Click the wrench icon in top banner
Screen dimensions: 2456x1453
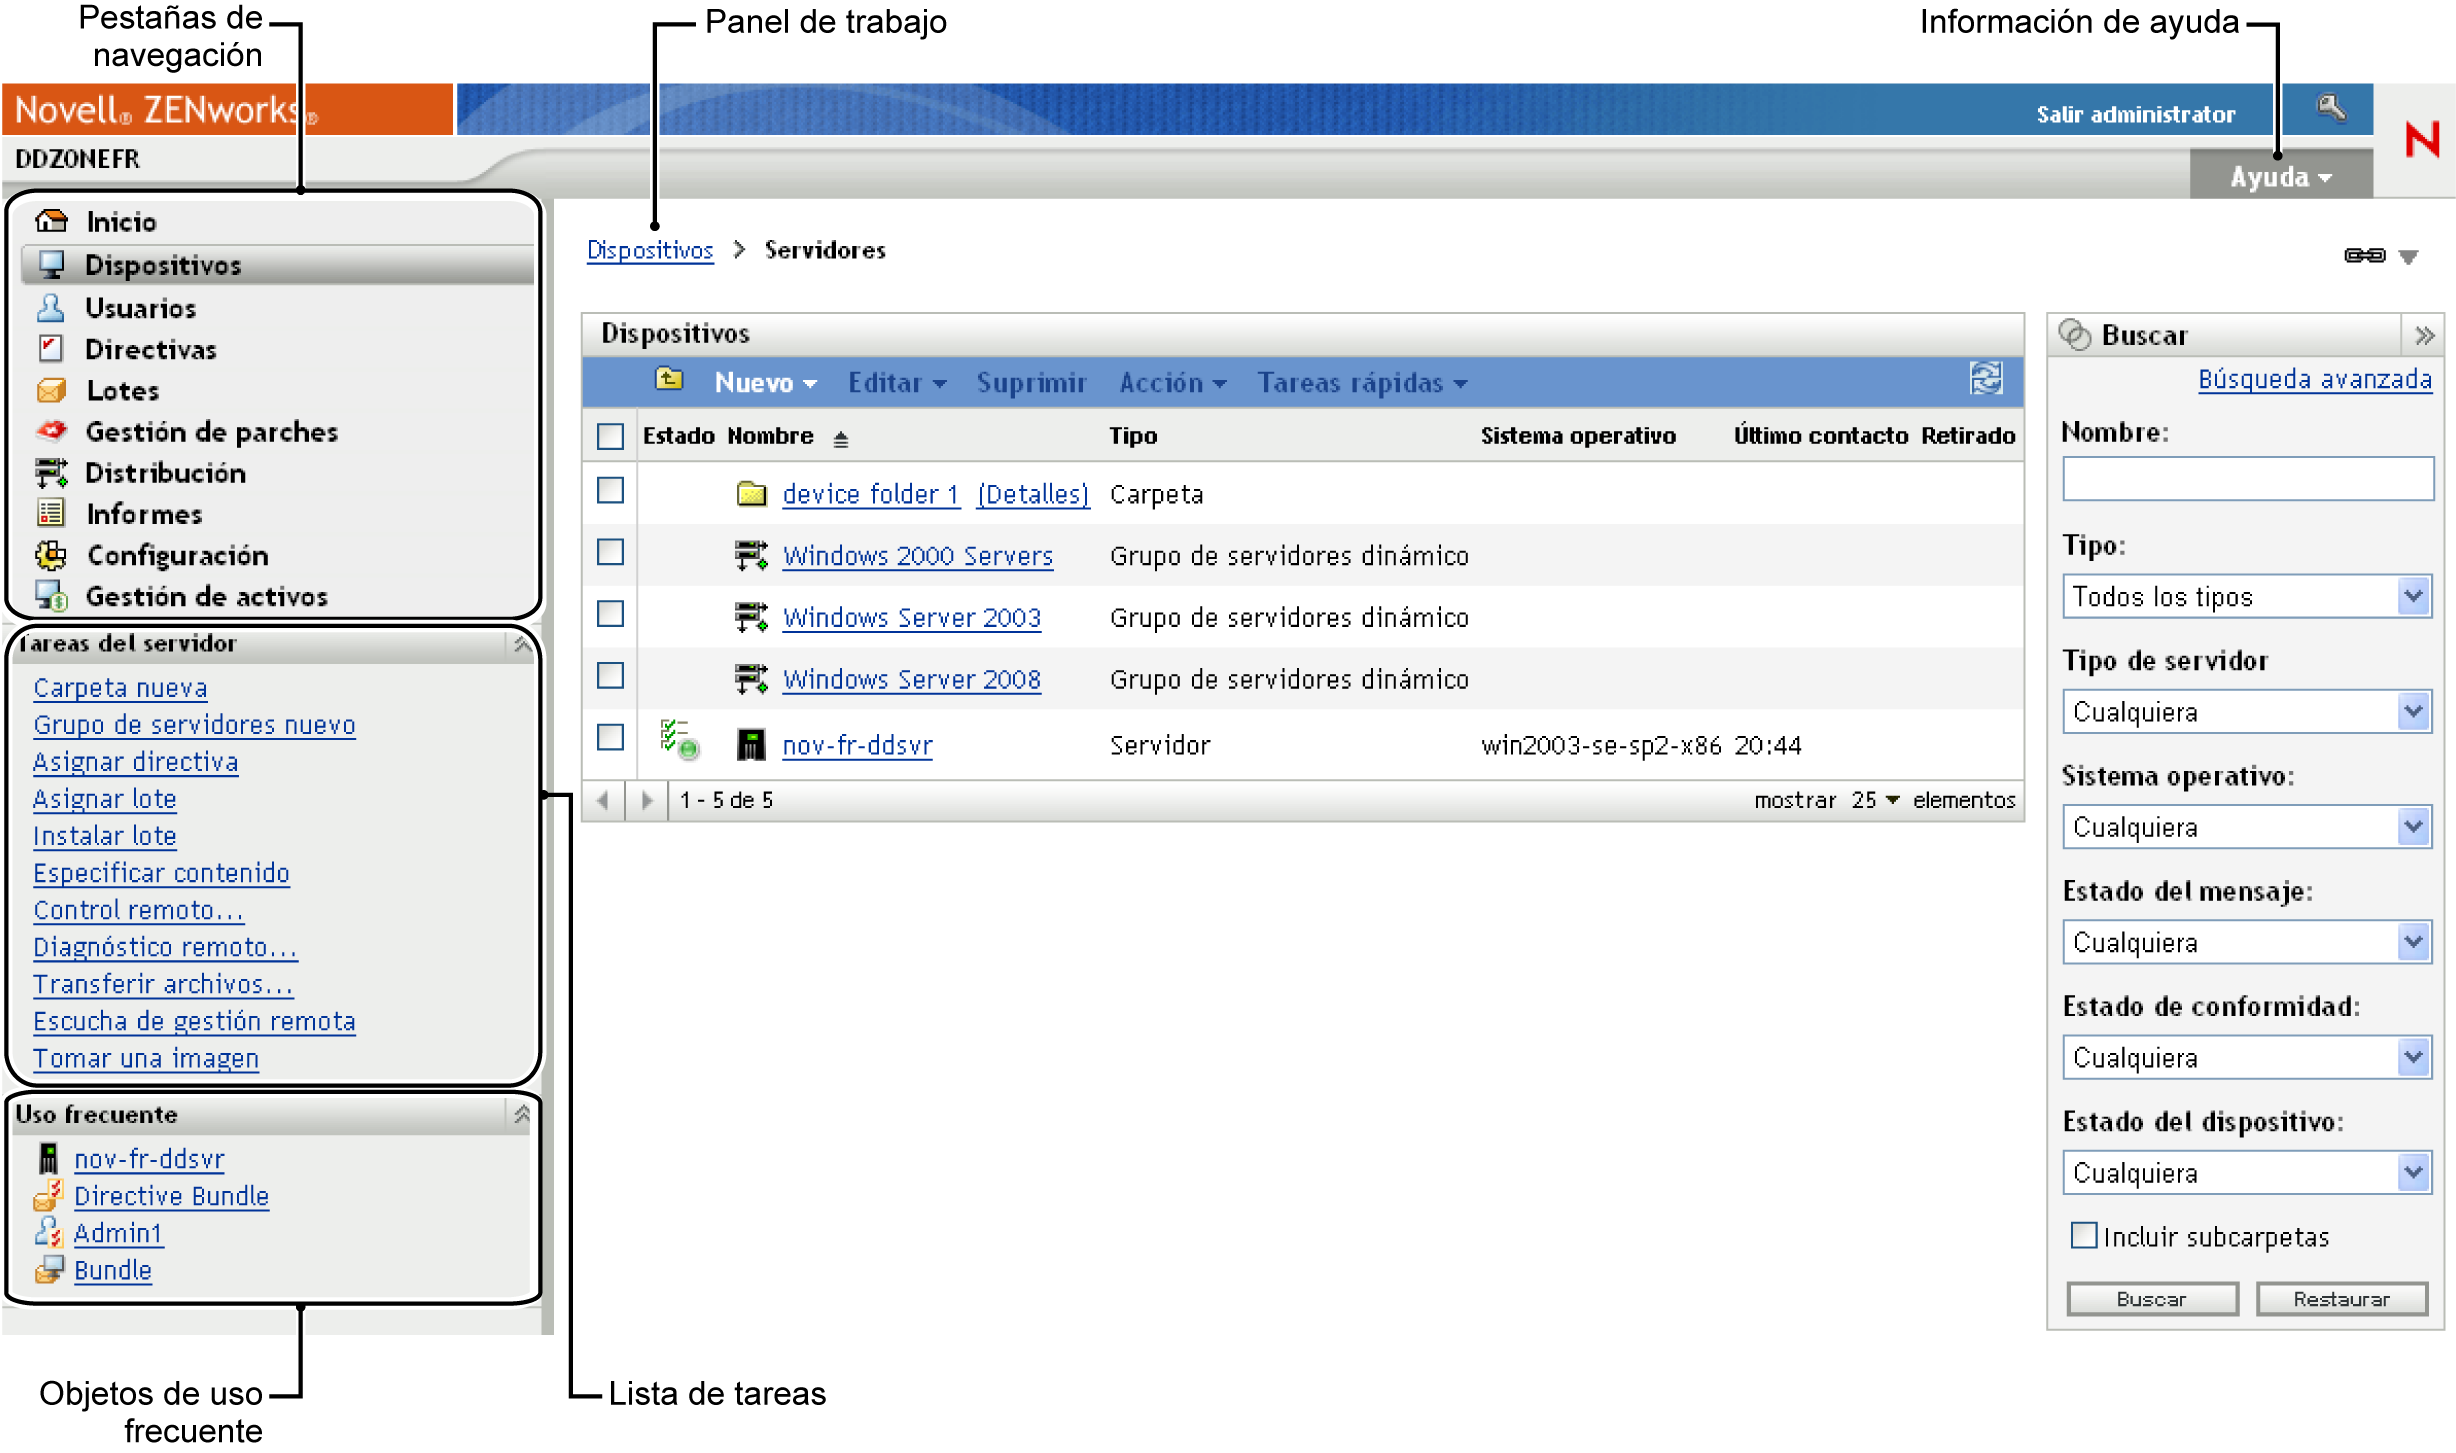[2330, 107]
